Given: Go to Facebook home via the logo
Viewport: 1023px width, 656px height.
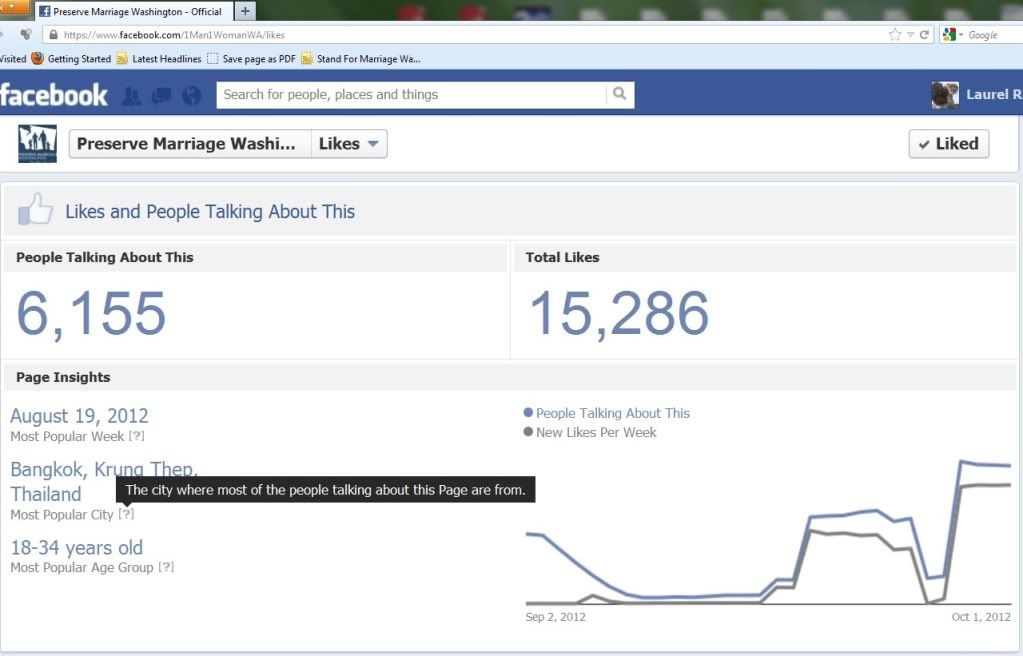Looking at the screenshot, I should tap(53, 95).
